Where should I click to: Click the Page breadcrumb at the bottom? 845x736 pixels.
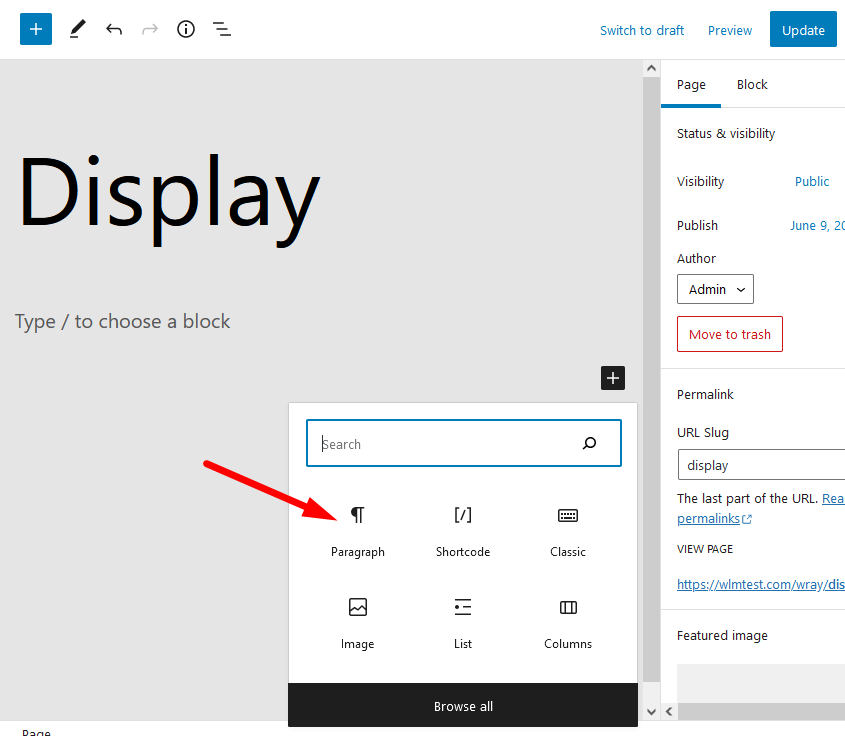click(36, 731)
